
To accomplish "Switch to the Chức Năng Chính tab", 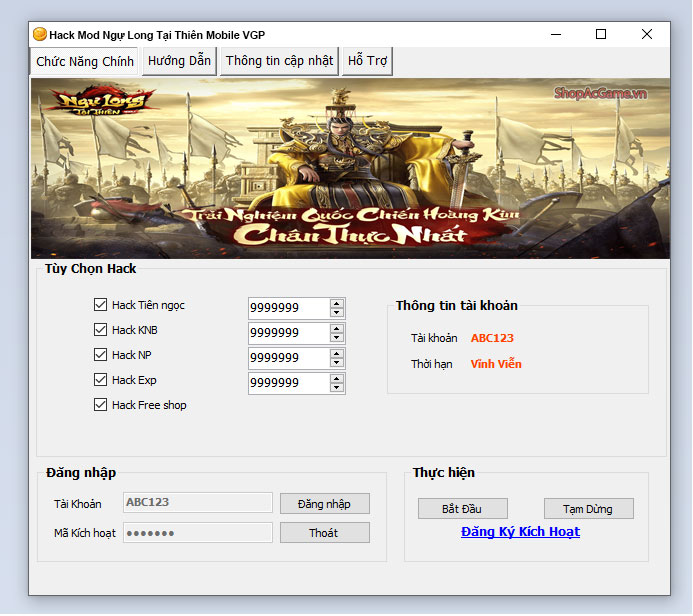I will point(84,61).
